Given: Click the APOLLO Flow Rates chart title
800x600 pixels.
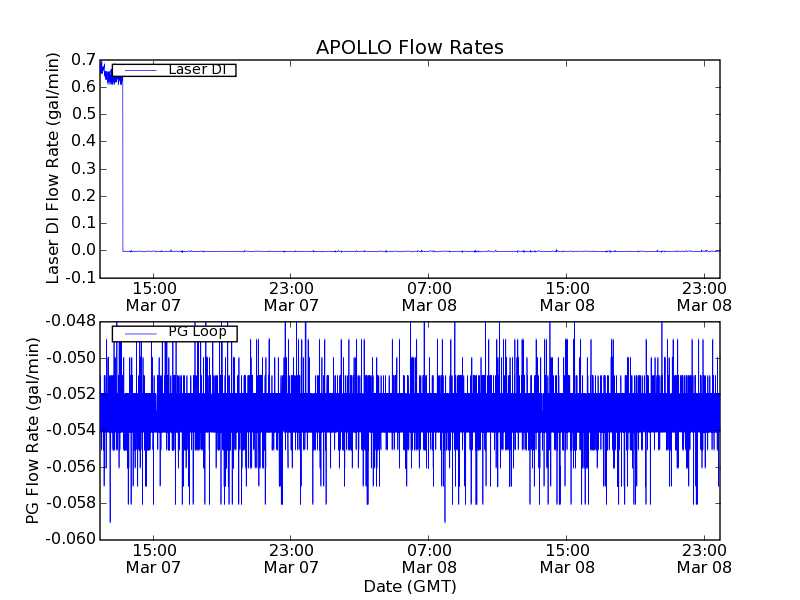Looking at the screenshot, I should 409,48.
